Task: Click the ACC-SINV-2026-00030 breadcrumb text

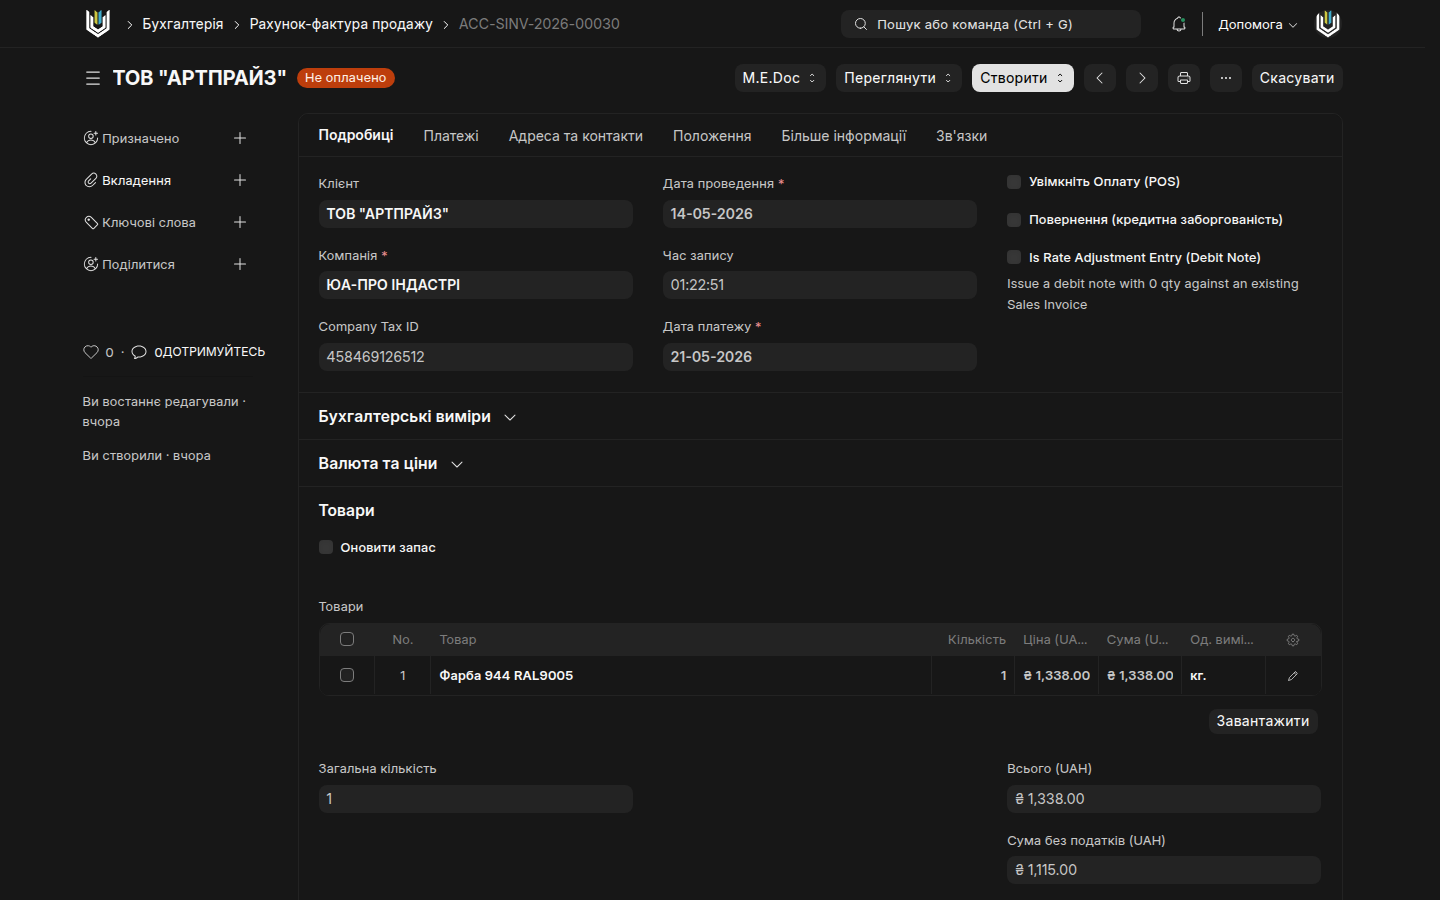Action: coord(539,24)
